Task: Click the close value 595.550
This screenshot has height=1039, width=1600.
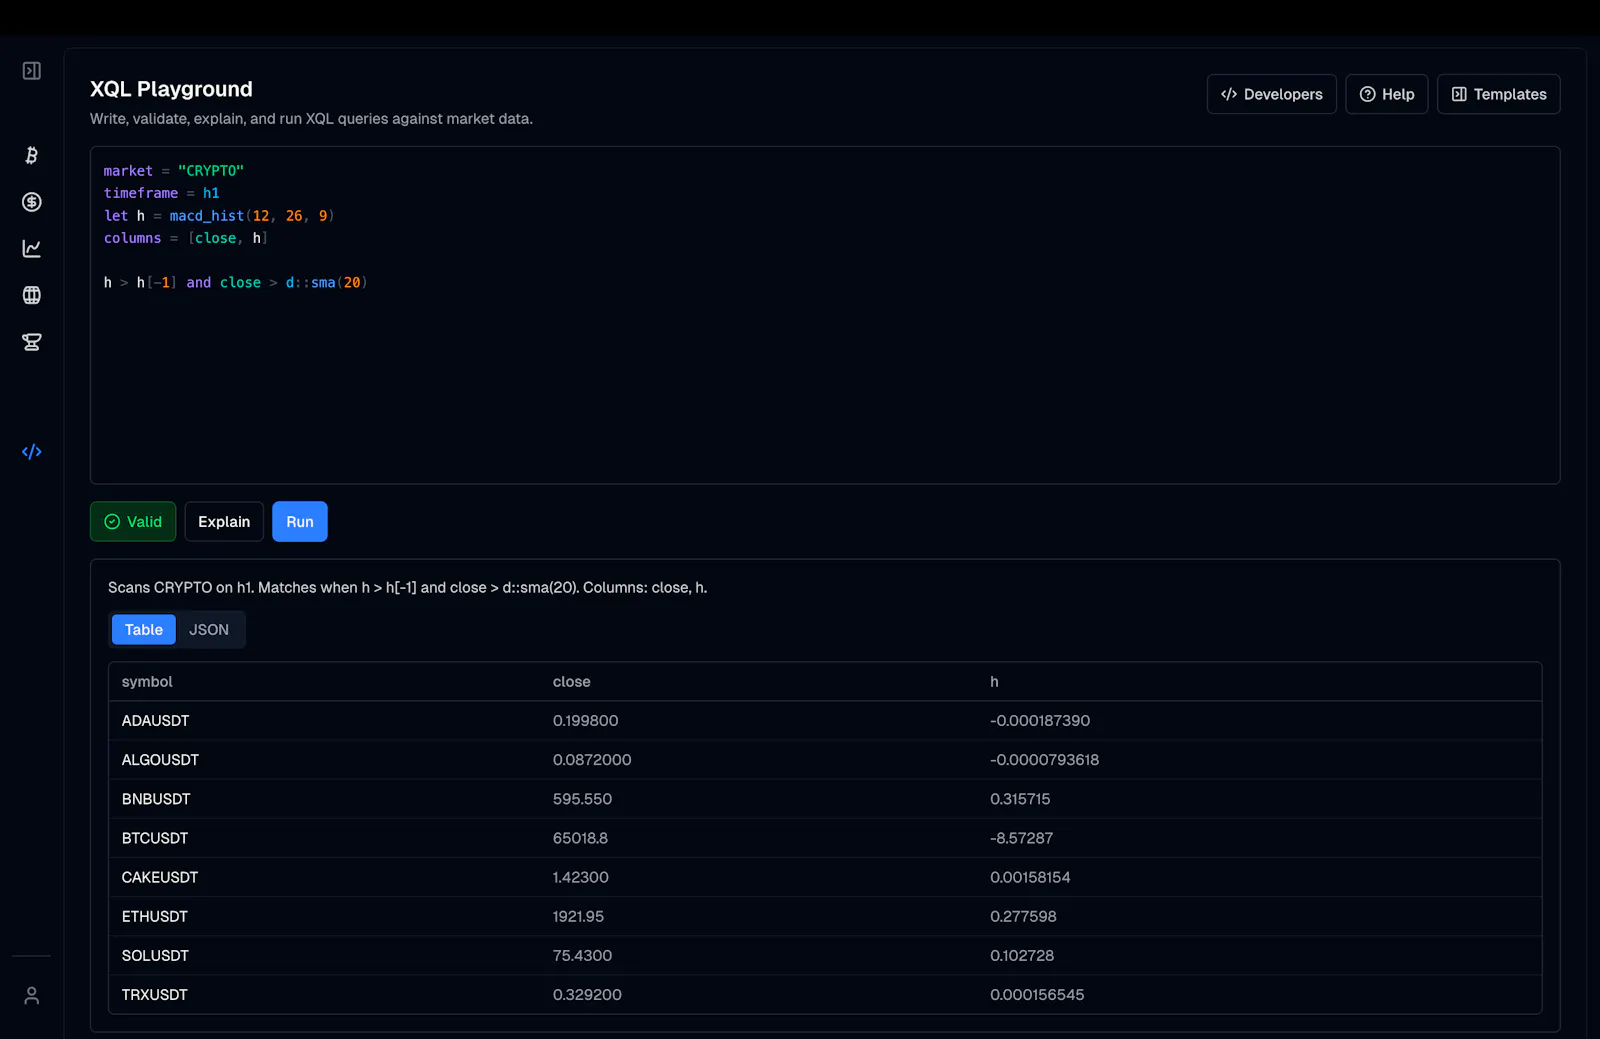Action: point(582,799)
